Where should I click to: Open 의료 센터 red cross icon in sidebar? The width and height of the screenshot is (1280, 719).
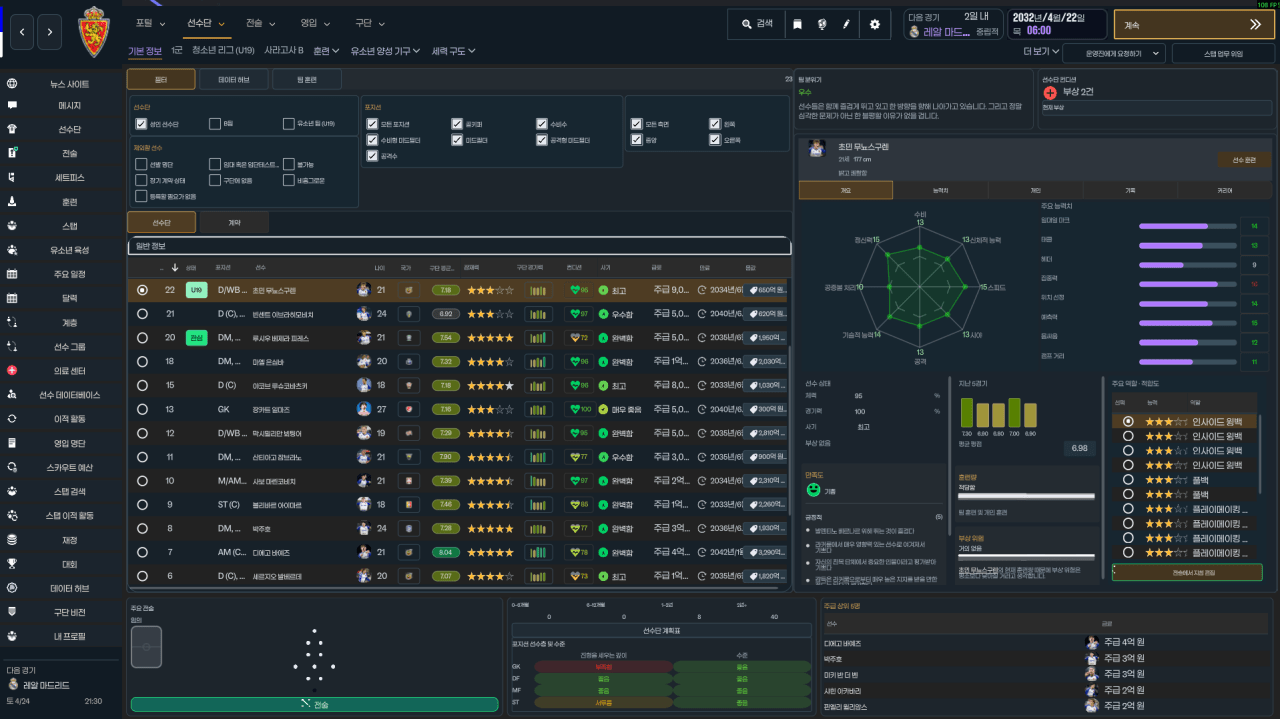12,371
